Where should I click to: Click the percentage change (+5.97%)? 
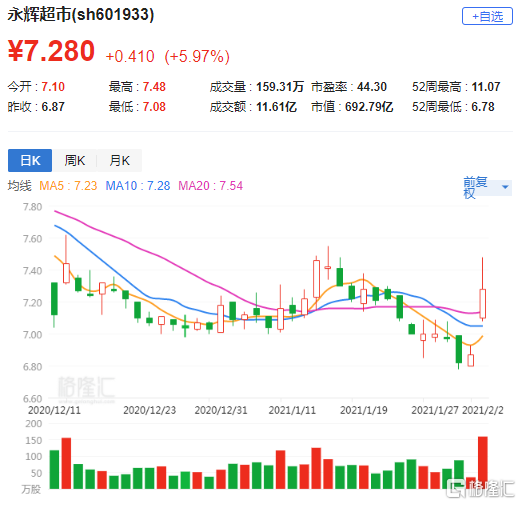coord(197,56)
